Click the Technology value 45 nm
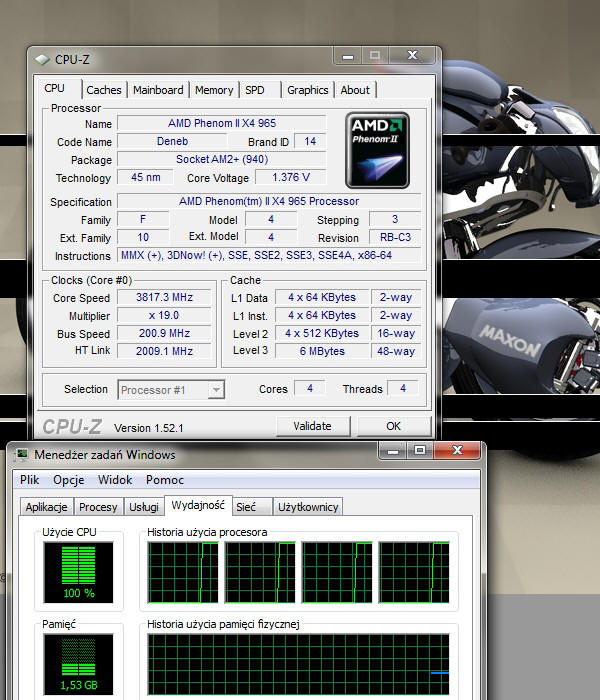 click(145, 177)
